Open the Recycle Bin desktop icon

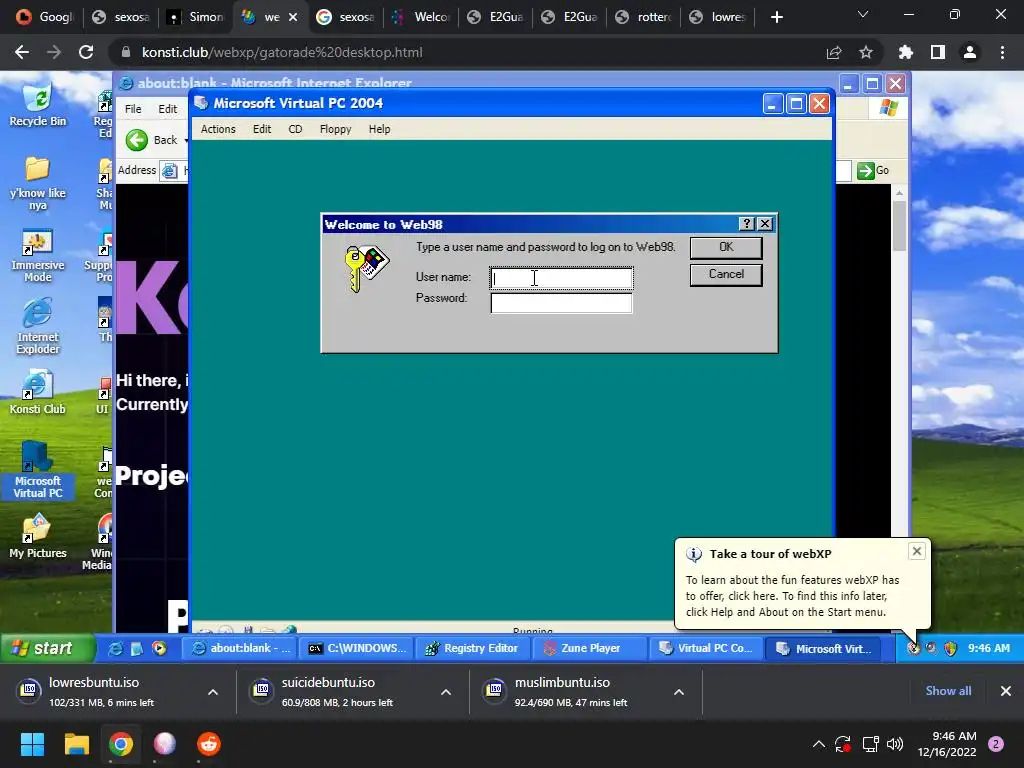[x=37, y=104]
